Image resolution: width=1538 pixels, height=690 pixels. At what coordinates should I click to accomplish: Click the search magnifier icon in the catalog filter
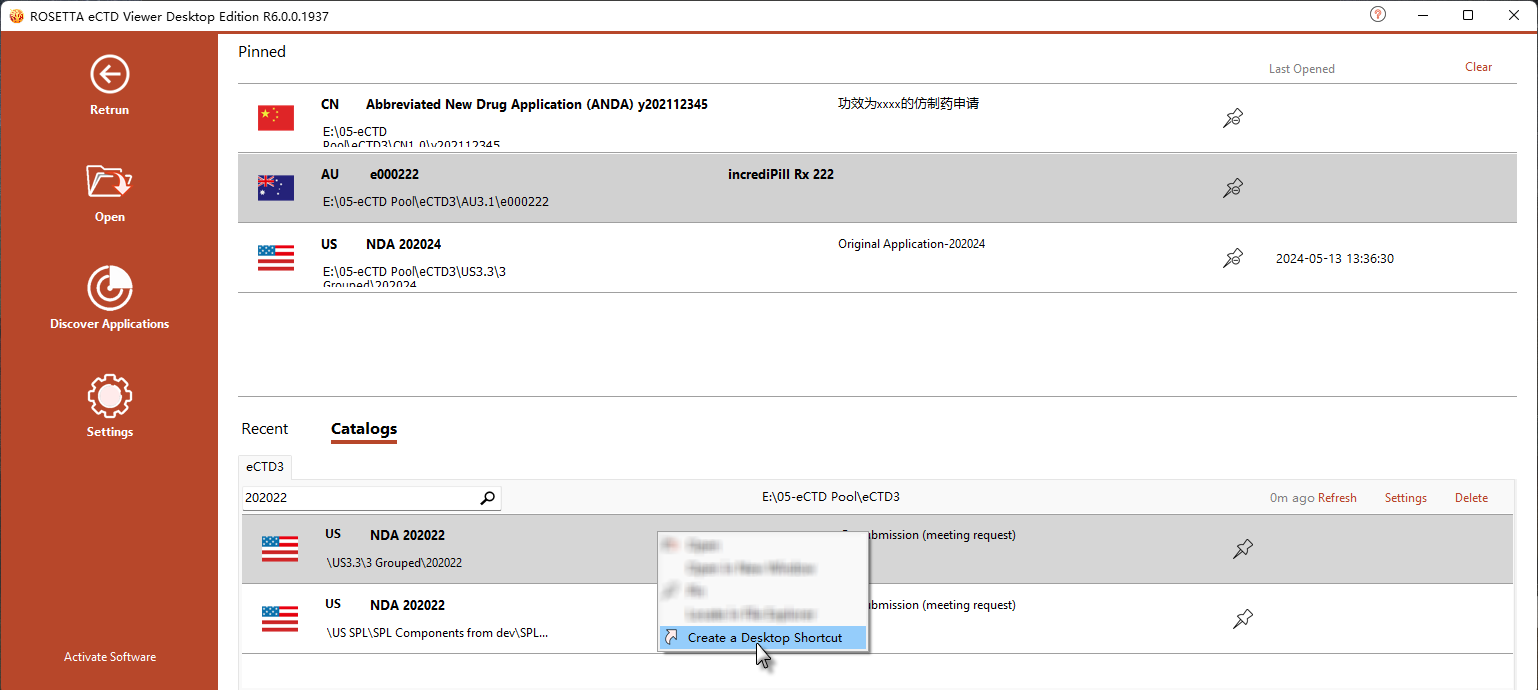click(x=487, y=498)
